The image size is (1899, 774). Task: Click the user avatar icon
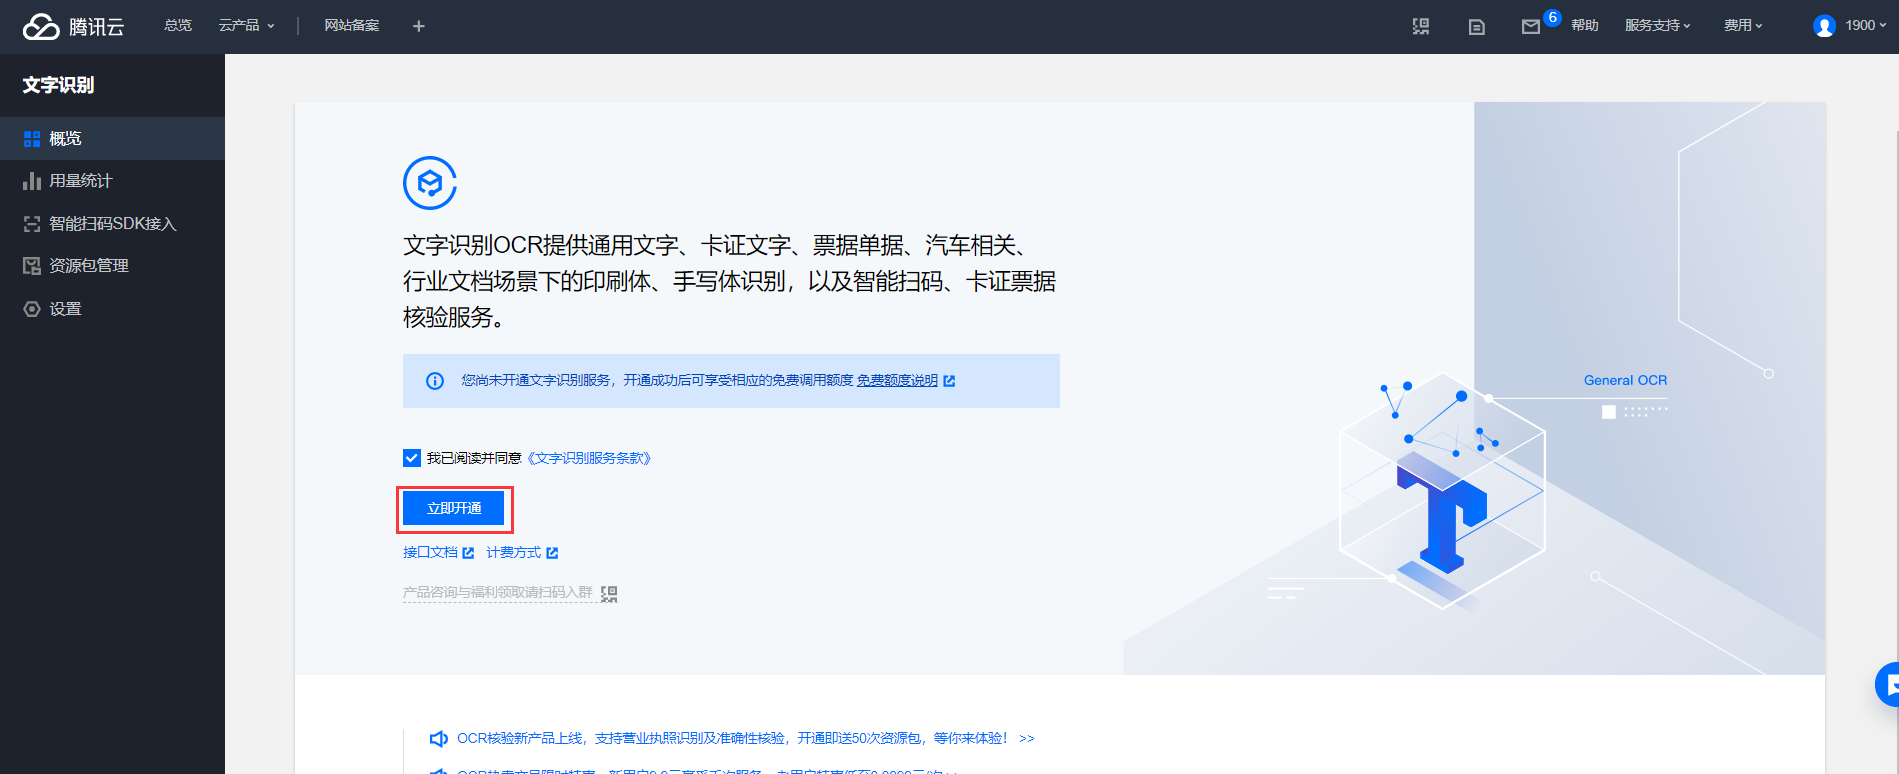(1824, 26)
